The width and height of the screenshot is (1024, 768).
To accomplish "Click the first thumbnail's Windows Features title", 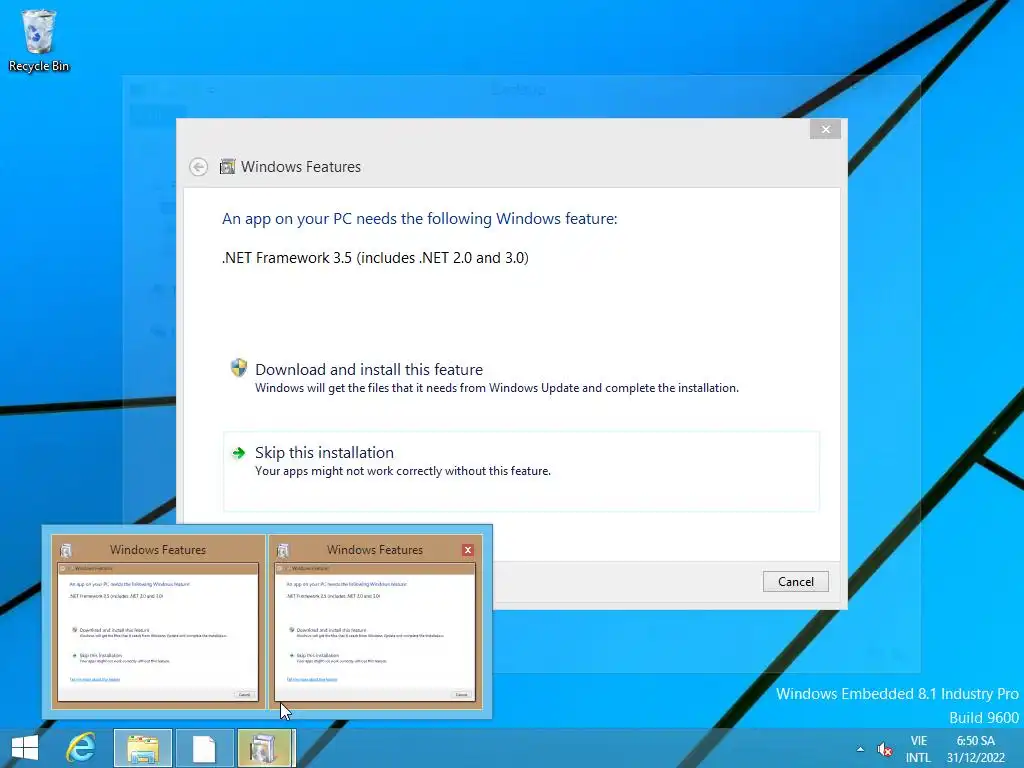I will coord(158,550).
